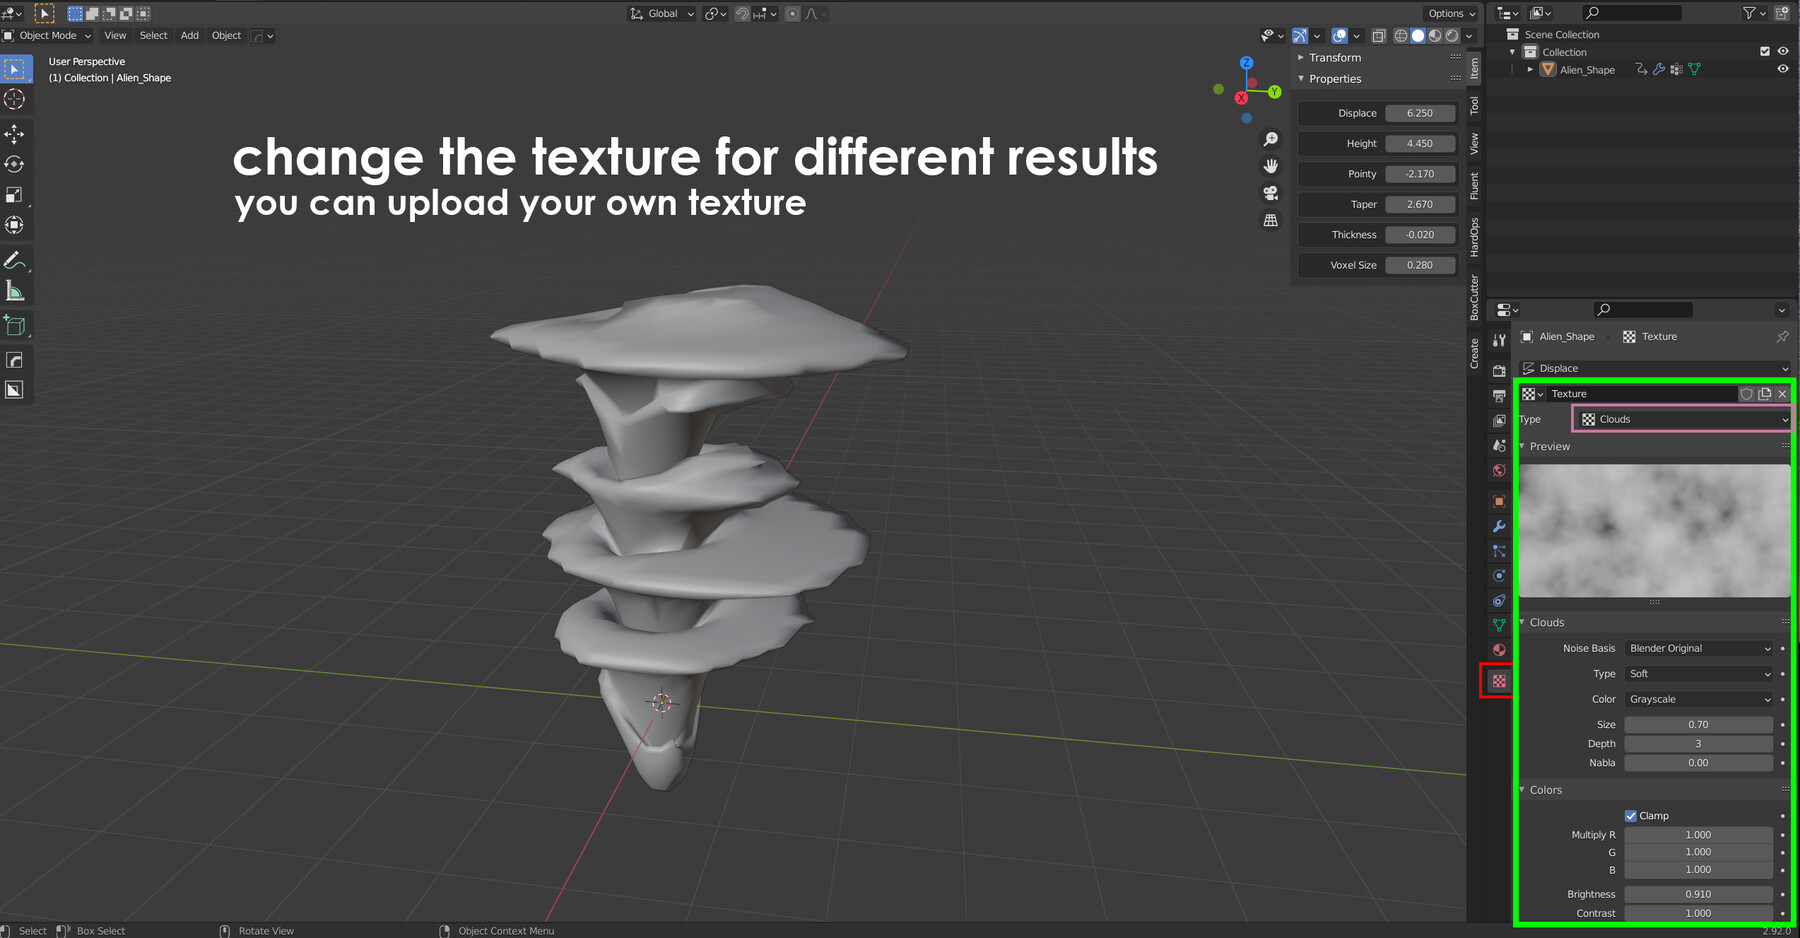The height and width of the screenshot is (938, 1800).
Task: Open the Modifier Properties wrench tab
Action: click(x=1499, y=526)
